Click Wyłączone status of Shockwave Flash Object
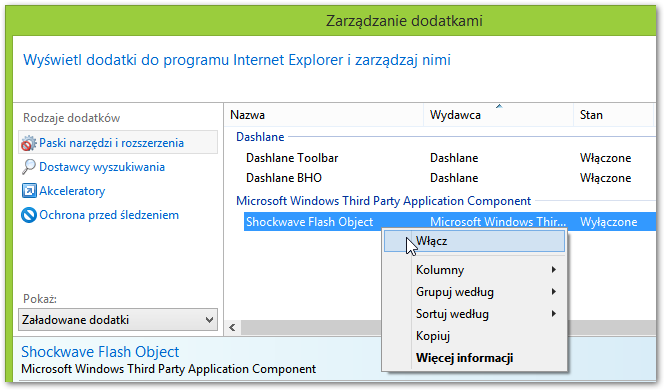 point(609,222)
